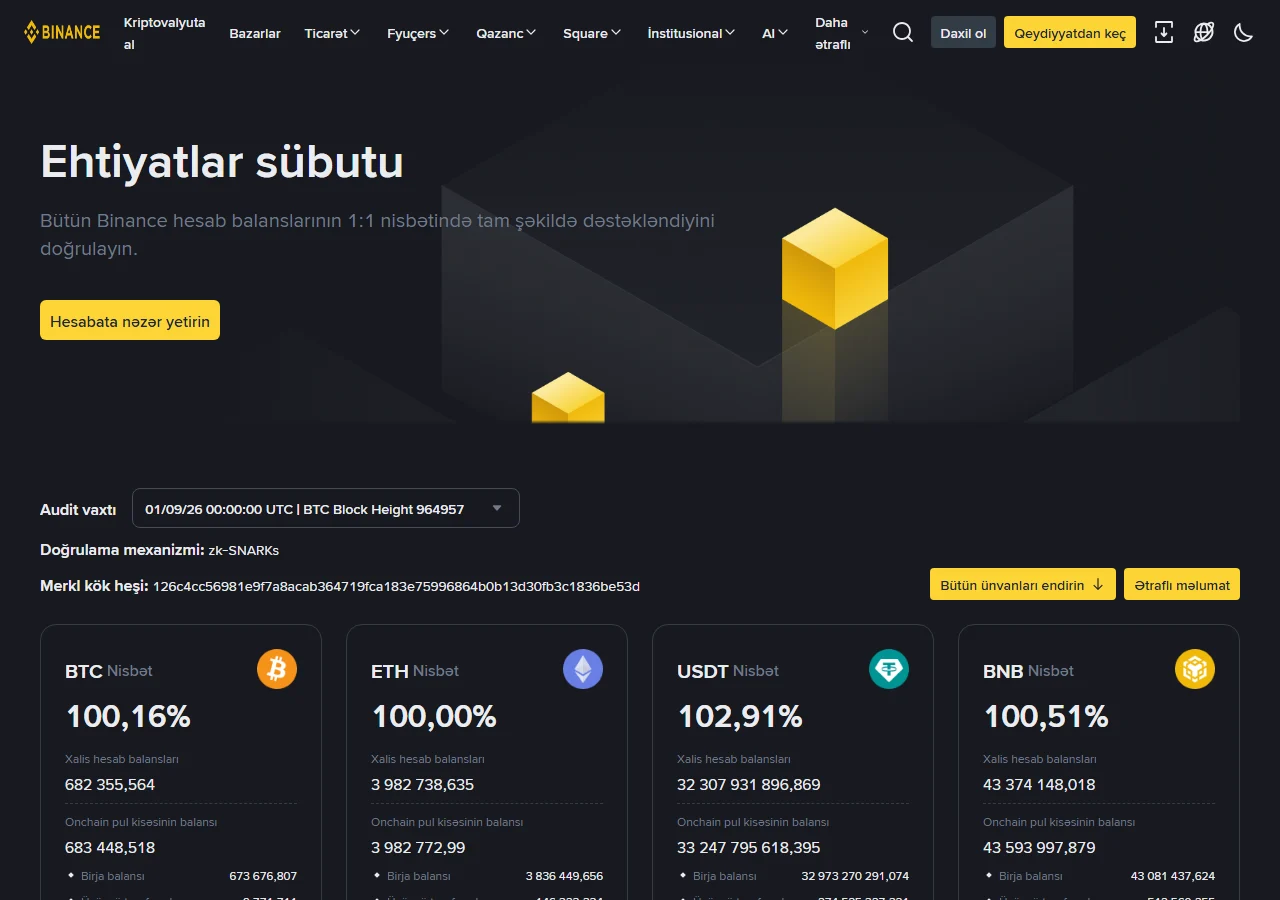Click ETH onchain balance 3 982 772,99
This screenshot has height=900, width=1280.
coord(418,847)
